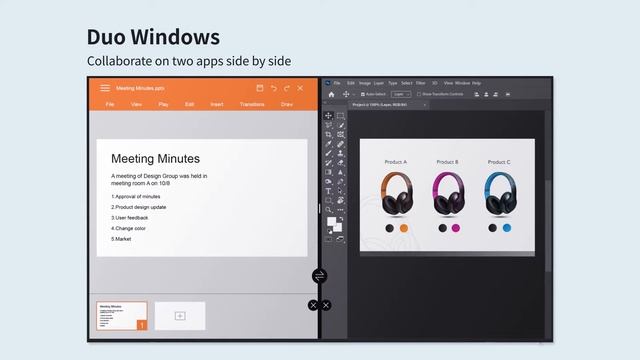Add a new slide with the plus thumbnail

[180, 316]
